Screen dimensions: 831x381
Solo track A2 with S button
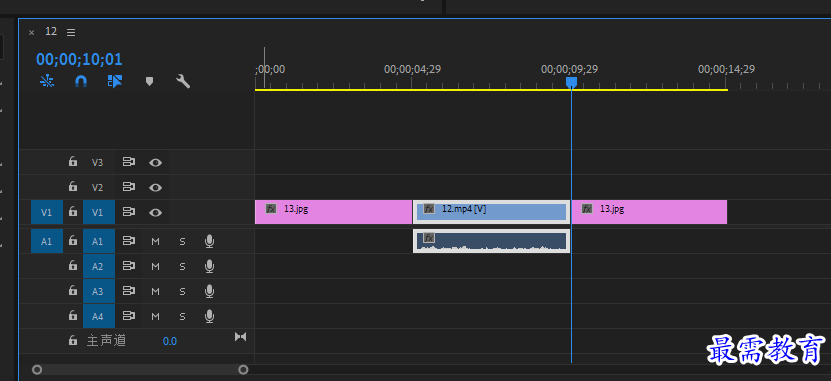pyautogui.click(x=182, y=267)
